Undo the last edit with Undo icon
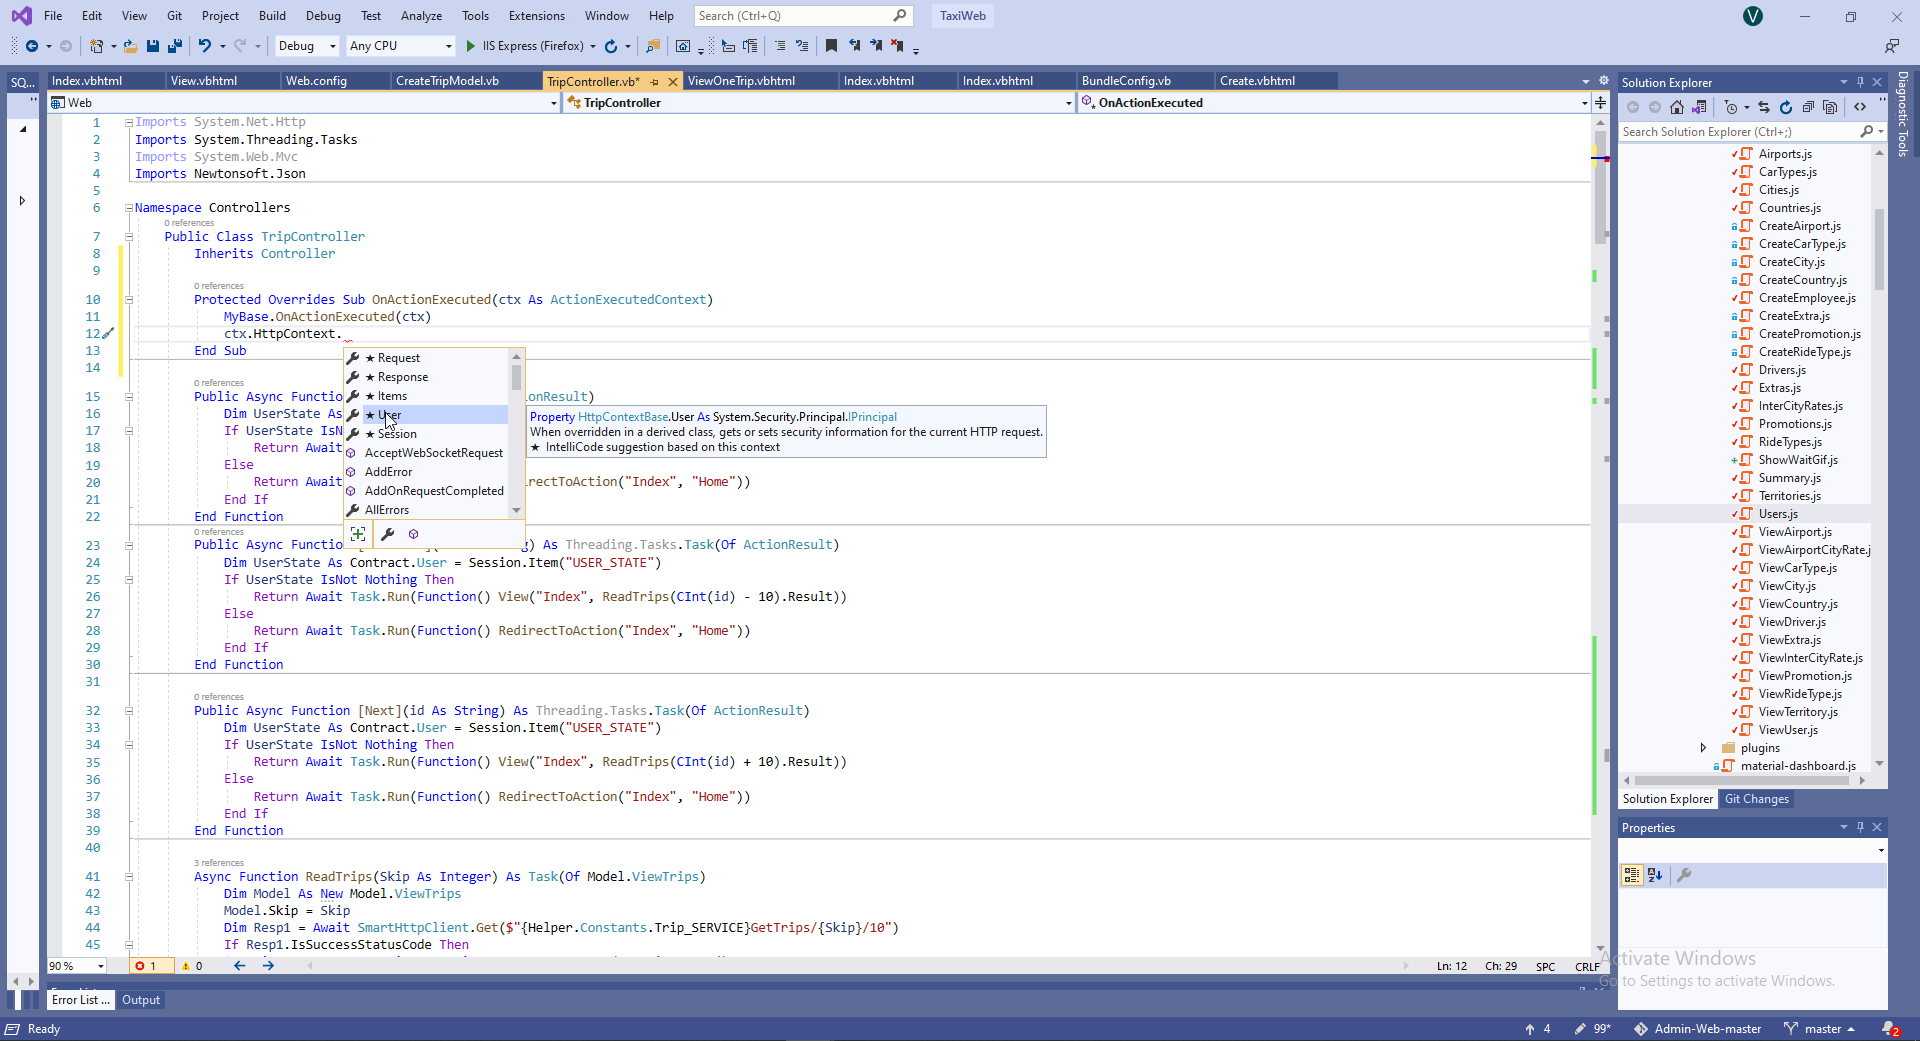Screen dimensions: 1920x1041 (x=205, y=46)
